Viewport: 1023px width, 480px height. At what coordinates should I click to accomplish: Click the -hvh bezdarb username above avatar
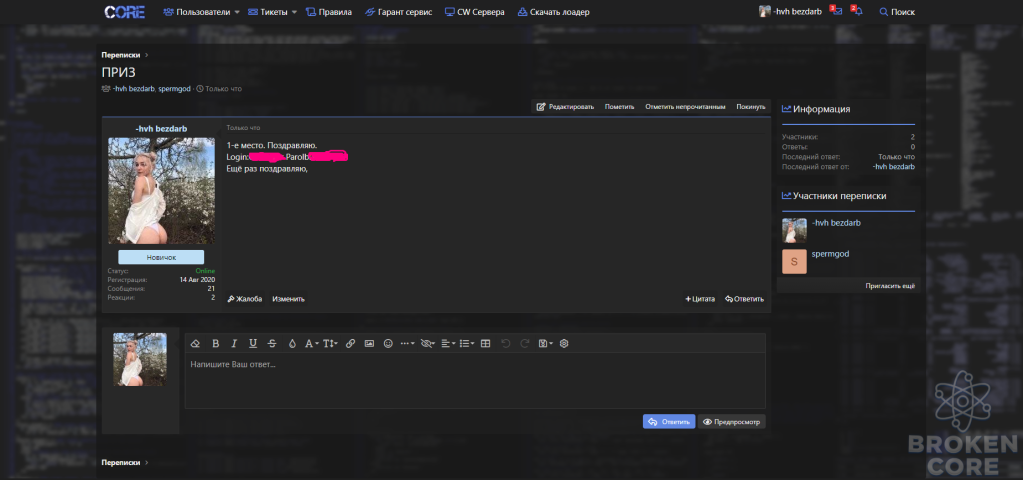coord(161,128)
